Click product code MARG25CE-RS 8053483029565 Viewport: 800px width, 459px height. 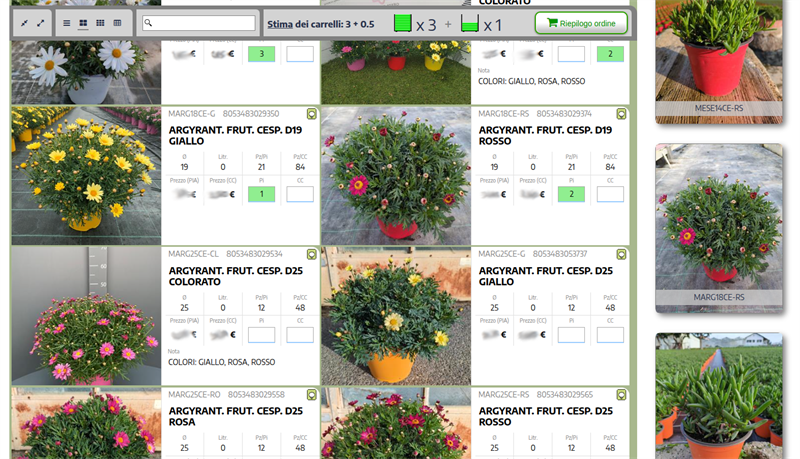click(535, 395)
